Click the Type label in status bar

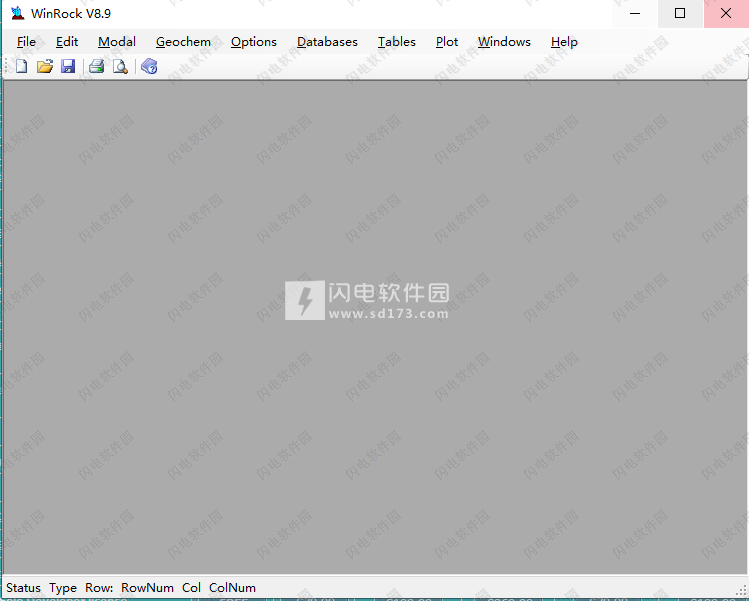click(63, 588)
